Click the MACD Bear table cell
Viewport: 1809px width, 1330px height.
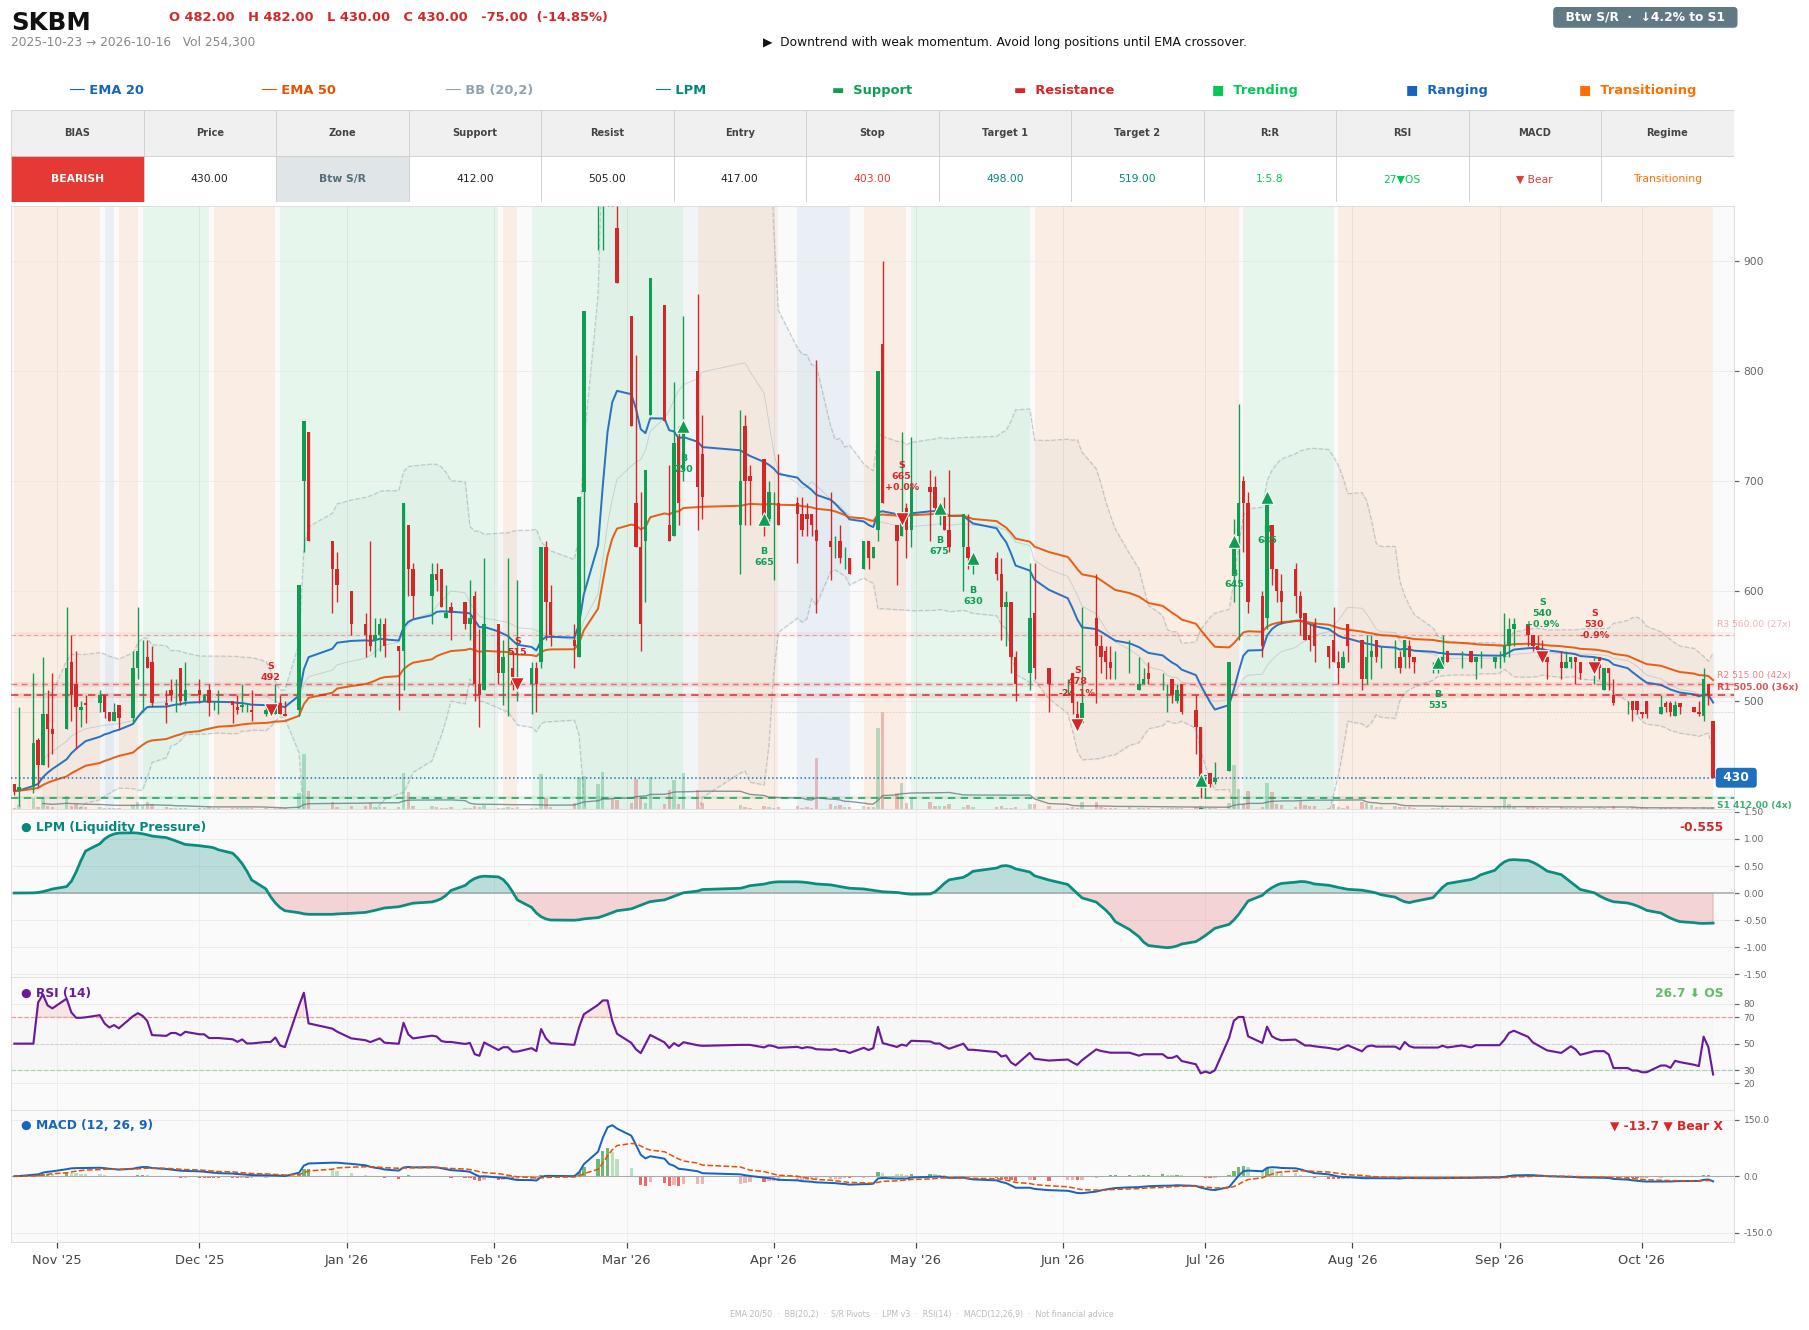pyautogui.click(x=1534, y=179)
